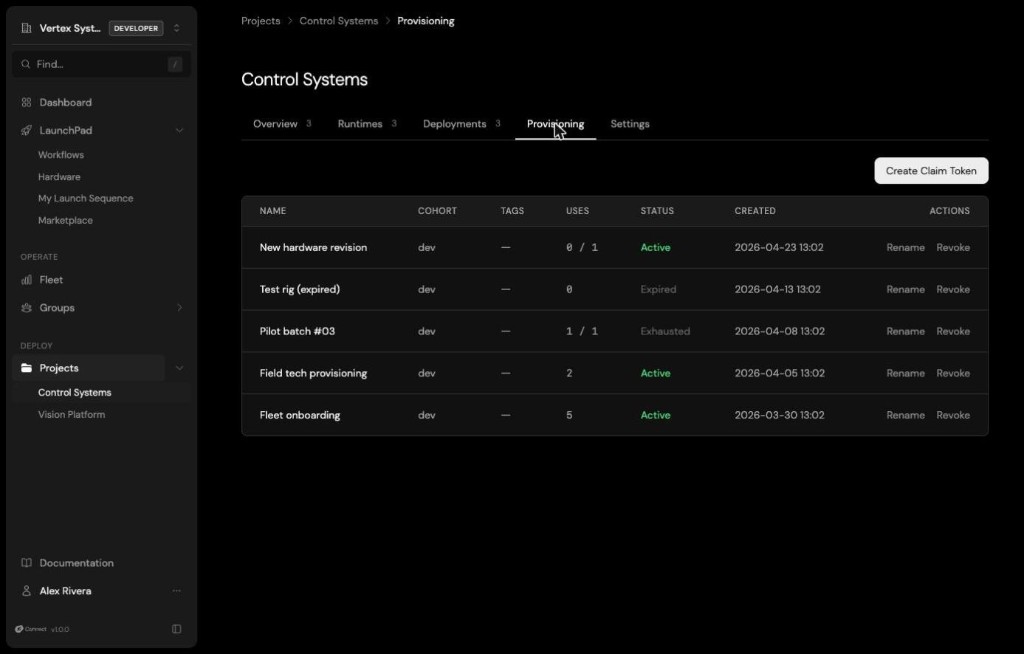This screenshot has width=1024, height=654.
Task: Click the user avatar icon by Alex Rivera
Action: [26, 591]
